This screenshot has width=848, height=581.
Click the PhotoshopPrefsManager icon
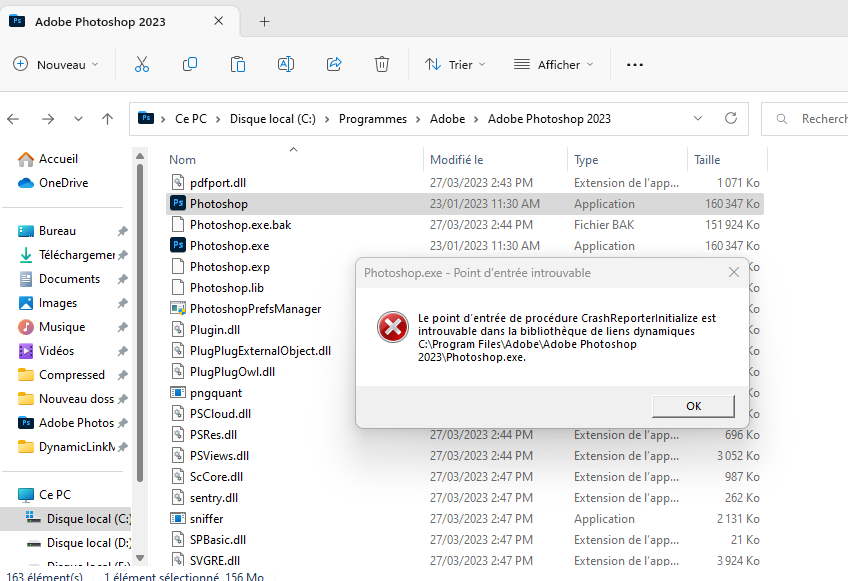[178, 309]
